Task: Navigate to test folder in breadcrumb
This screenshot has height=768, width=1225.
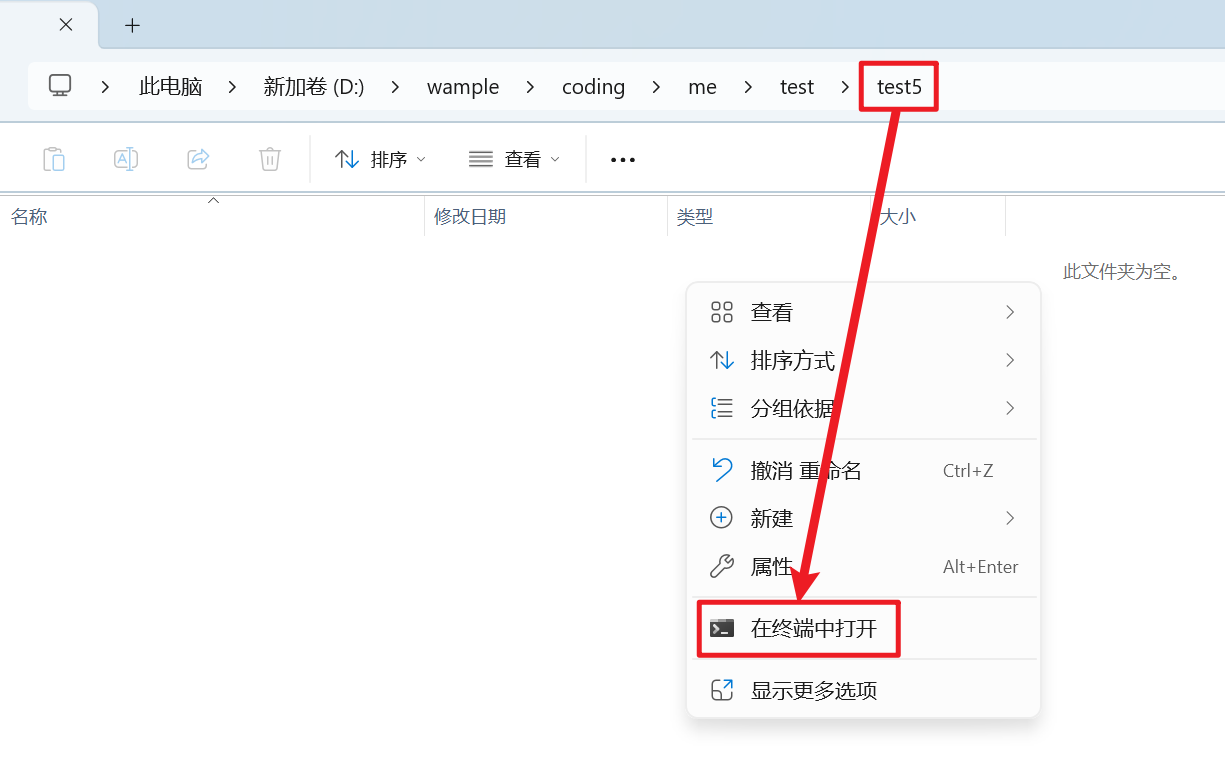Action: [796, 87]
